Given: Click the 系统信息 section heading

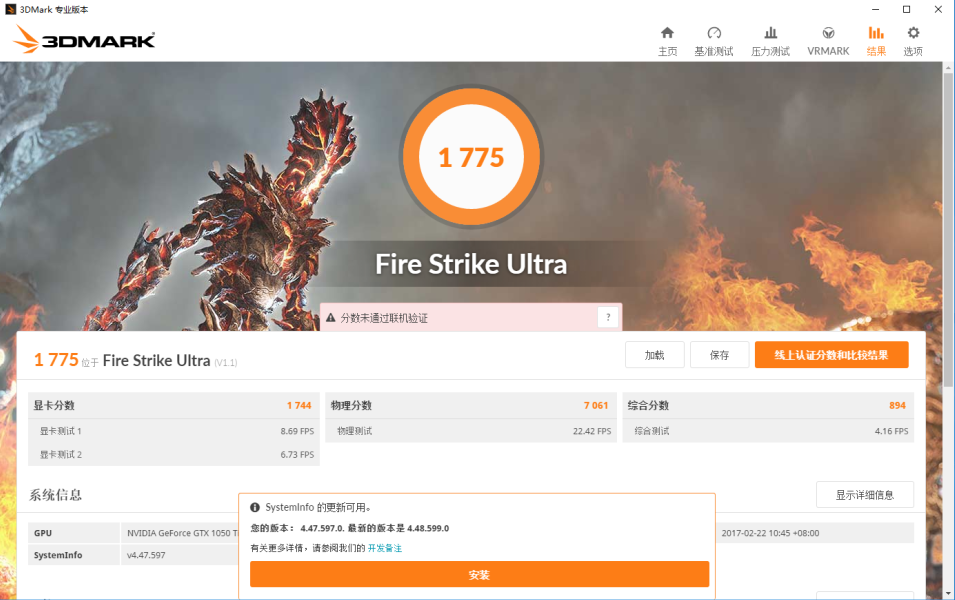Looking at the screenshot, I should [55, 495].
